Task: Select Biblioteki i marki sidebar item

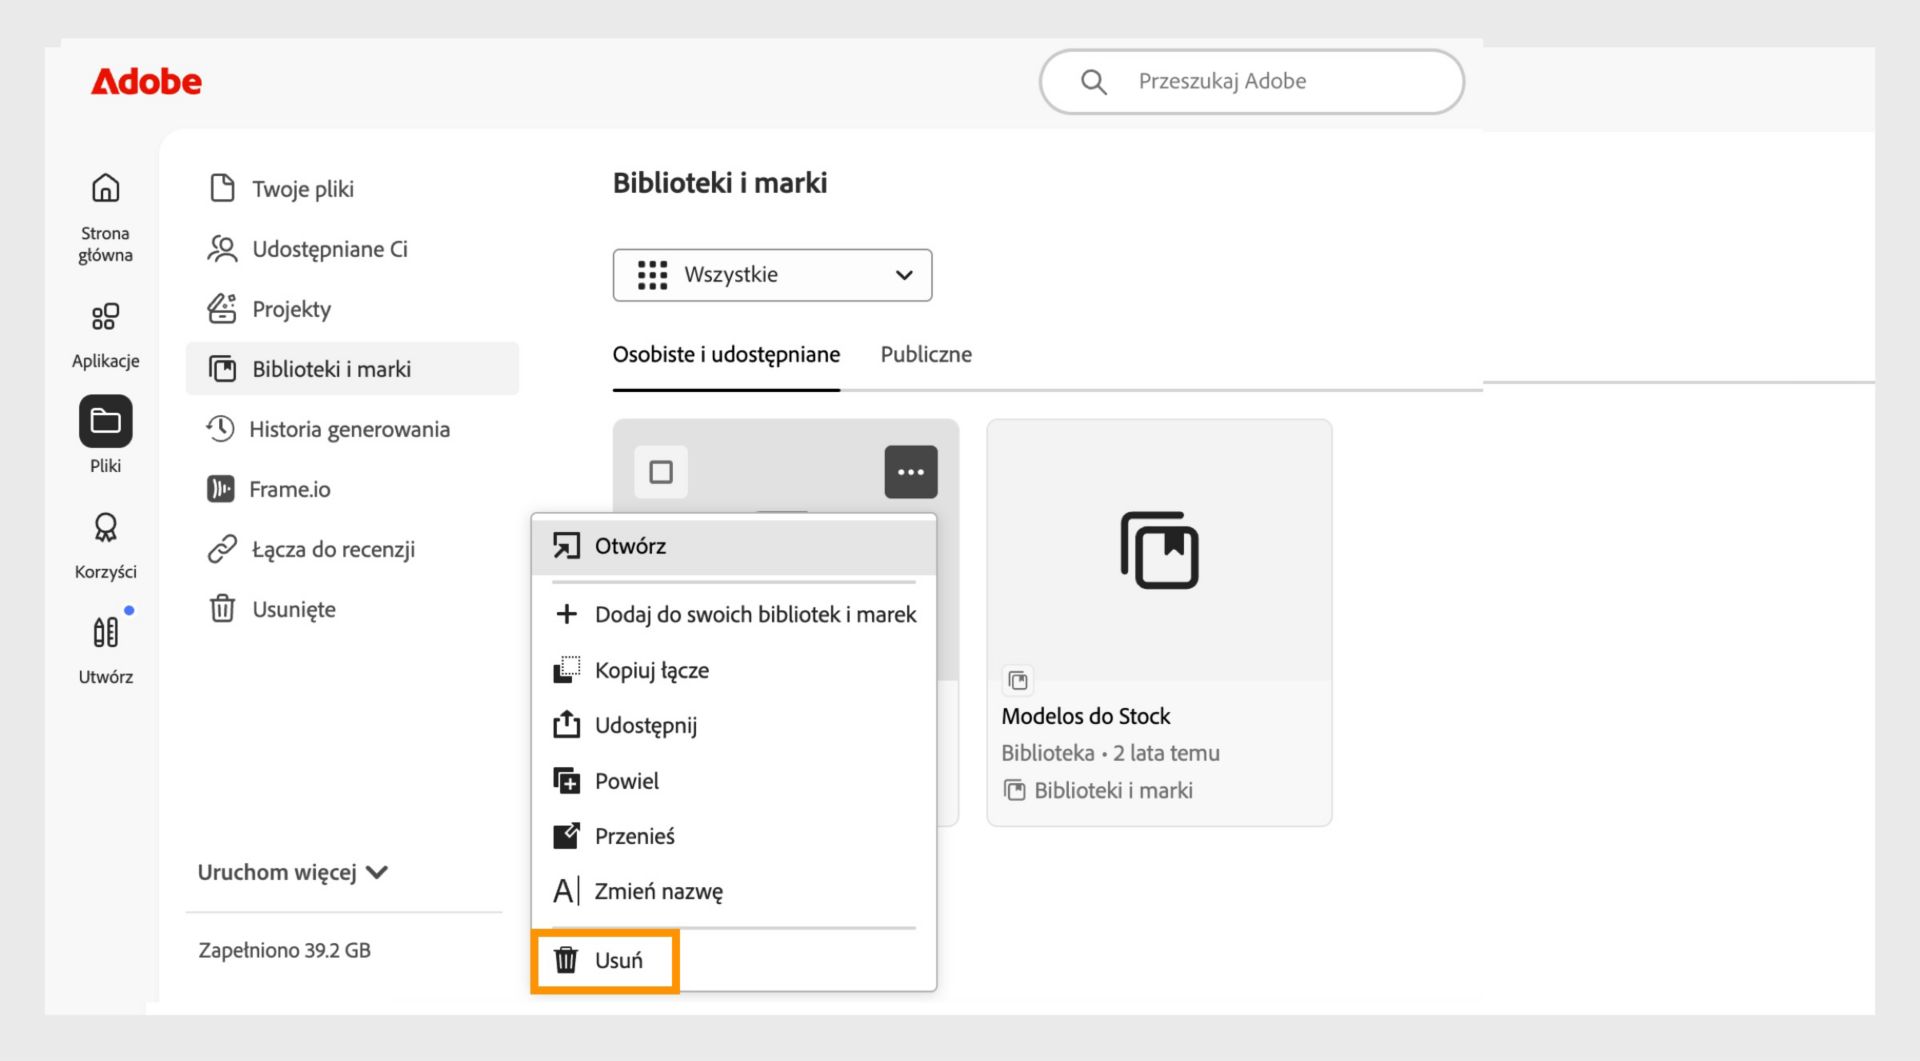Action: click(x=352, y=369)
